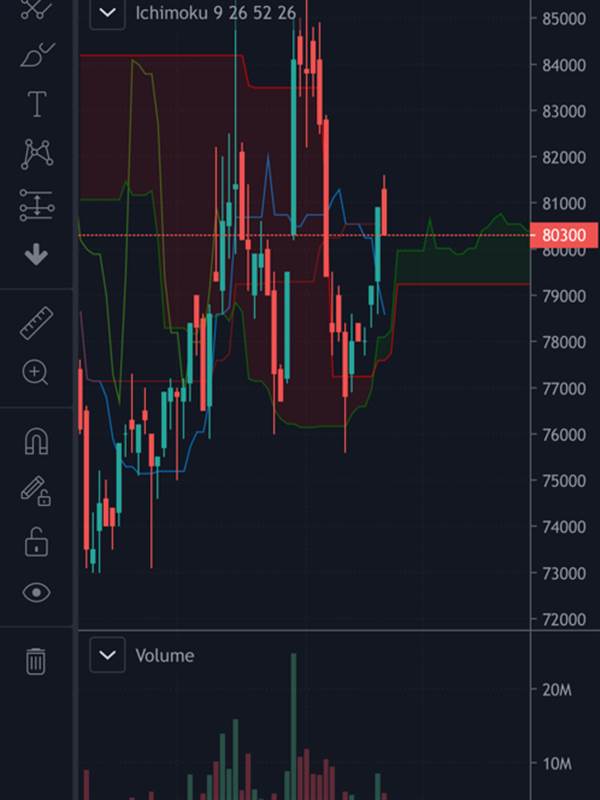Click the 74000 price scale label
This screenshot has width=600, height=800.
[564, 527]
